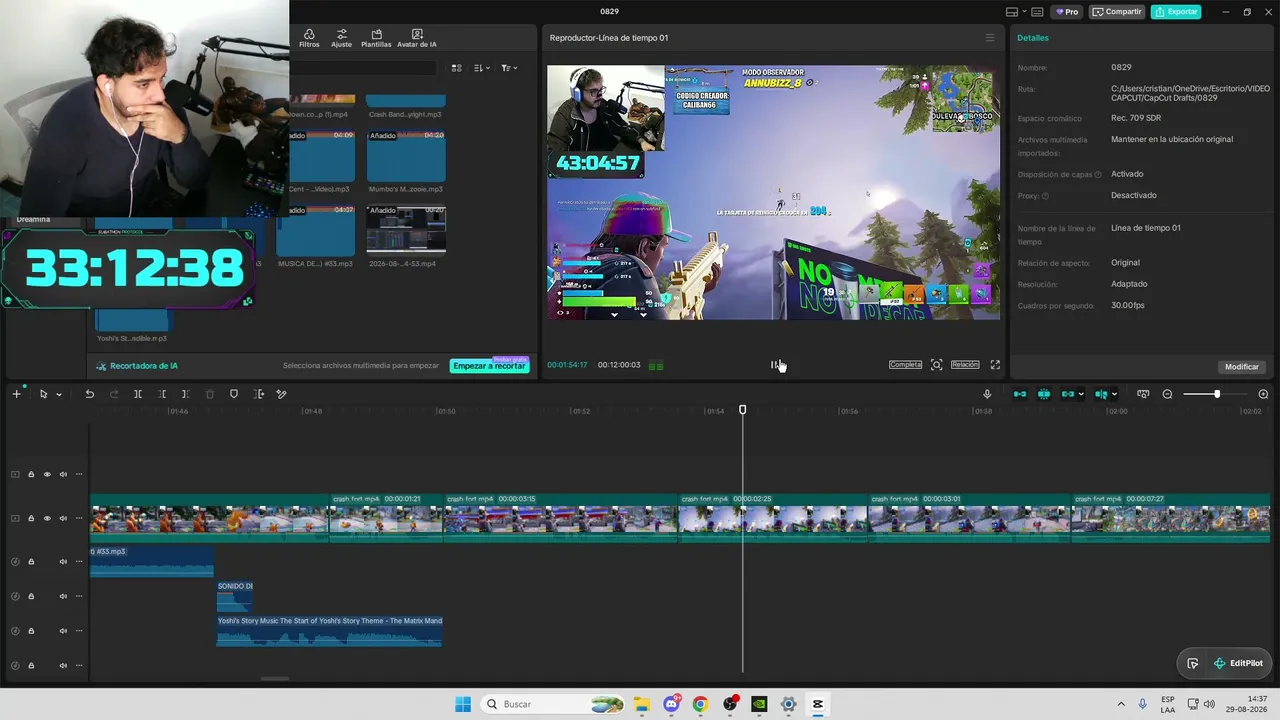Open the media sort order dropdown
Screen dimensions: 1280x720
[x=481, y=68]
